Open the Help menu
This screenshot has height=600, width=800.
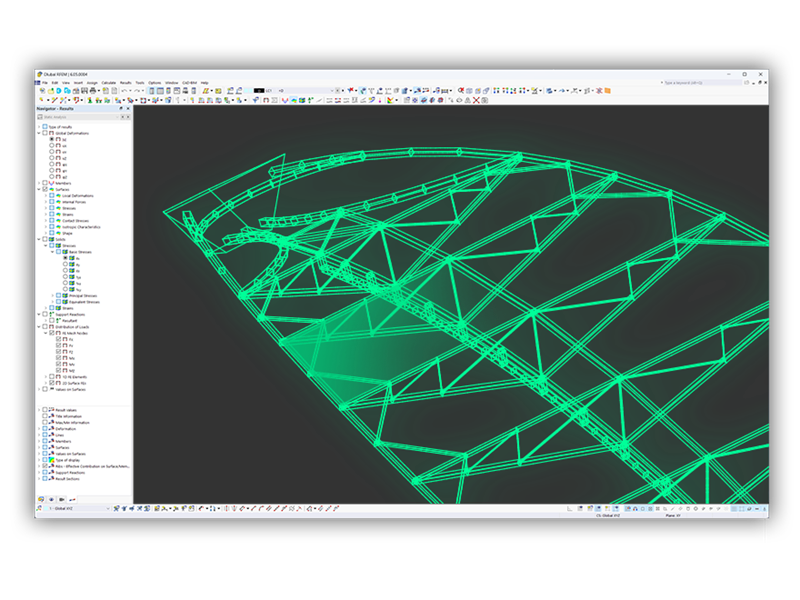coord(205,83)
